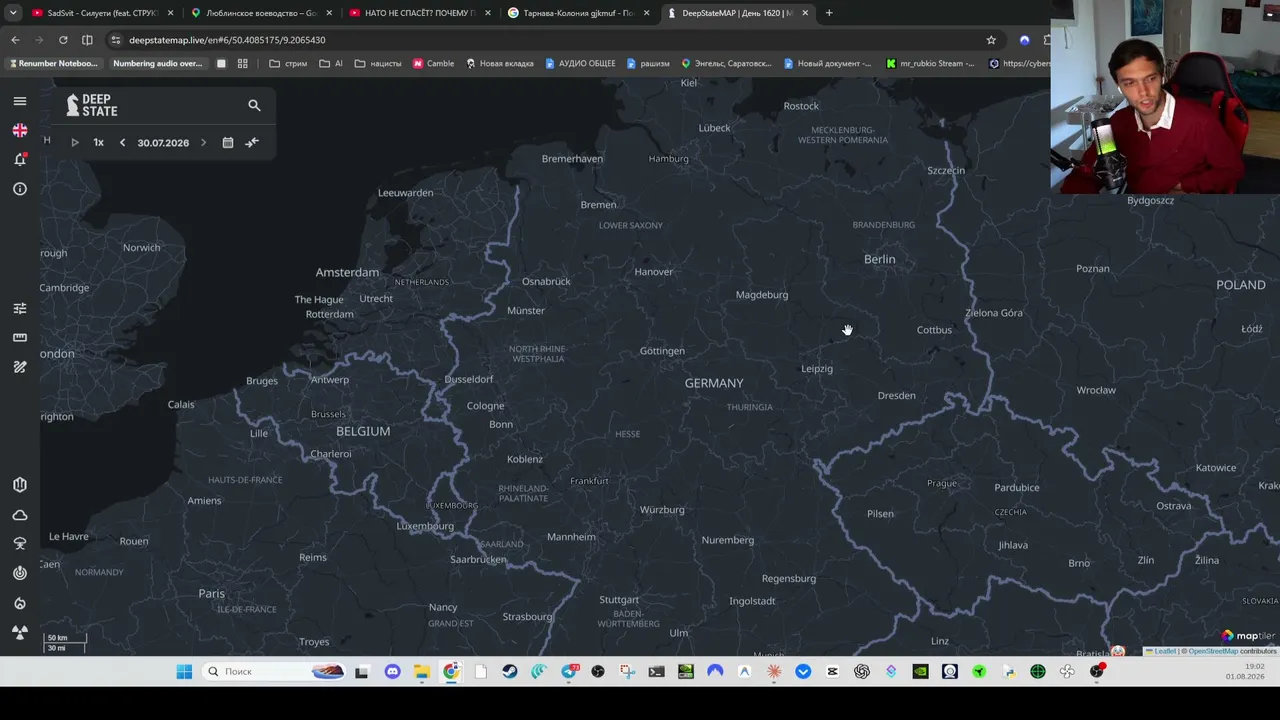Select the draw pencil tool
This screenshot has width=1280, height=720.
[20, 367]
